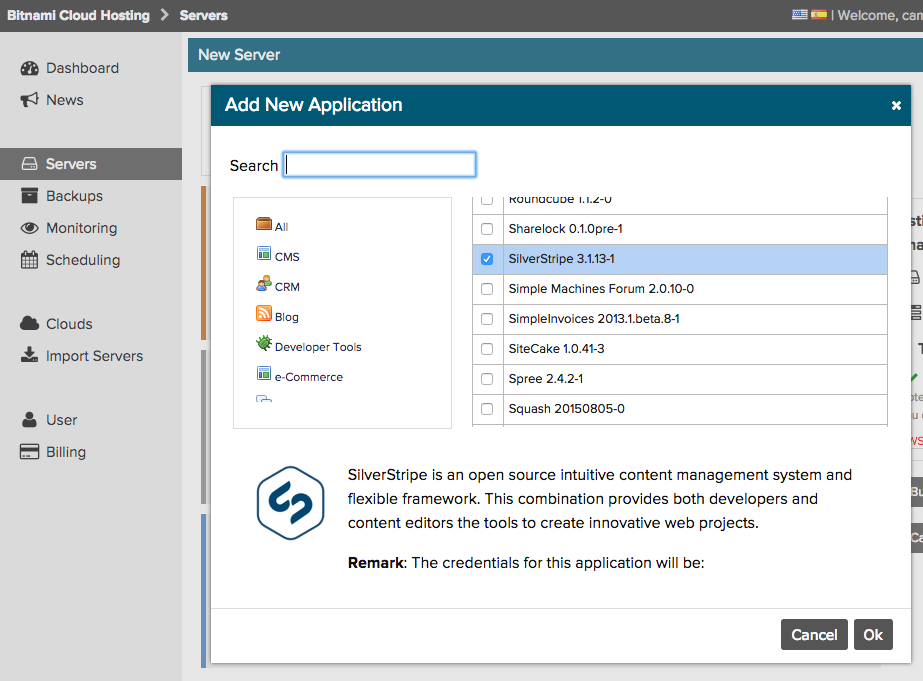Click the Import Servers download icon
The width and height of the screenshot is (923, 681).
tap(29, 355)
